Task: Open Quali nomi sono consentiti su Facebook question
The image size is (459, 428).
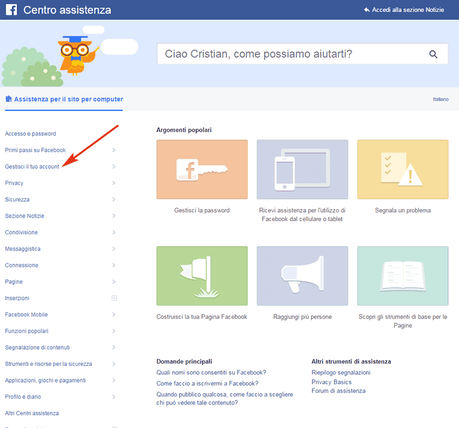Action: click(211, 372)
